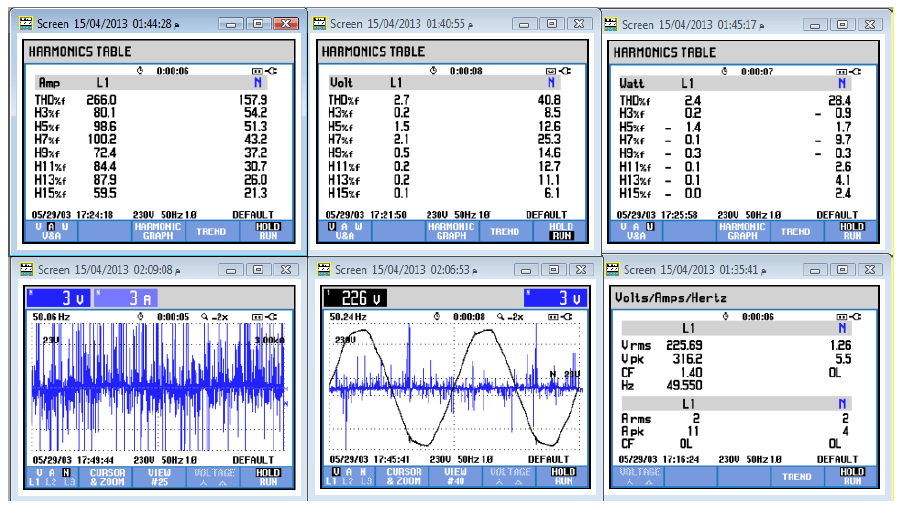The width and height of the screenshot is (903, 513).
Task: Click the light blue 3 A channel label
Action: pyautogui.click(x=124, y=297)
